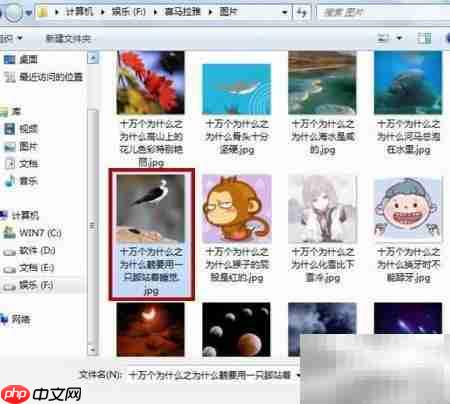Click the sidebar scrollbar down arrow
This screenshot has width=450, height=404.
(x=93, y=350)
